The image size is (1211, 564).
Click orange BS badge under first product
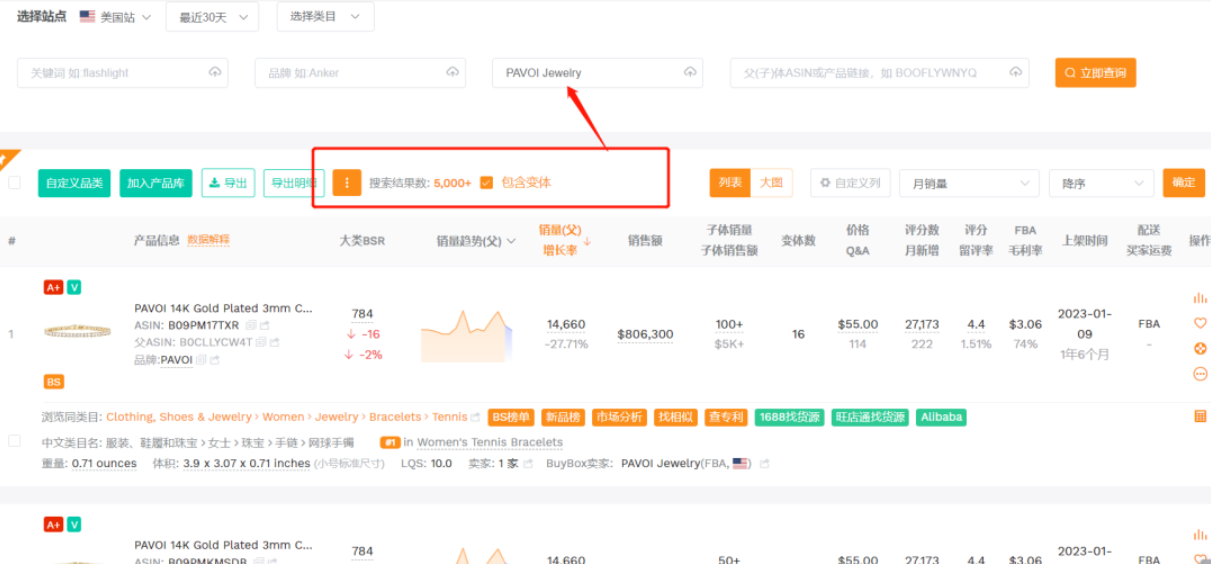(54, 382)
